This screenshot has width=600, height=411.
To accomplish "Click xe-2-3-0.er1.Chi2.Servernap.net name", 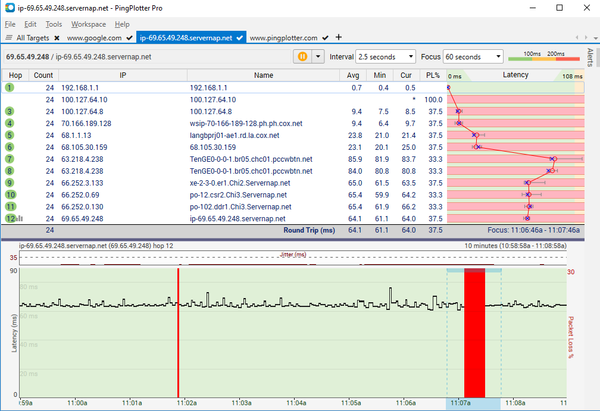I will [x=240, y=183].
